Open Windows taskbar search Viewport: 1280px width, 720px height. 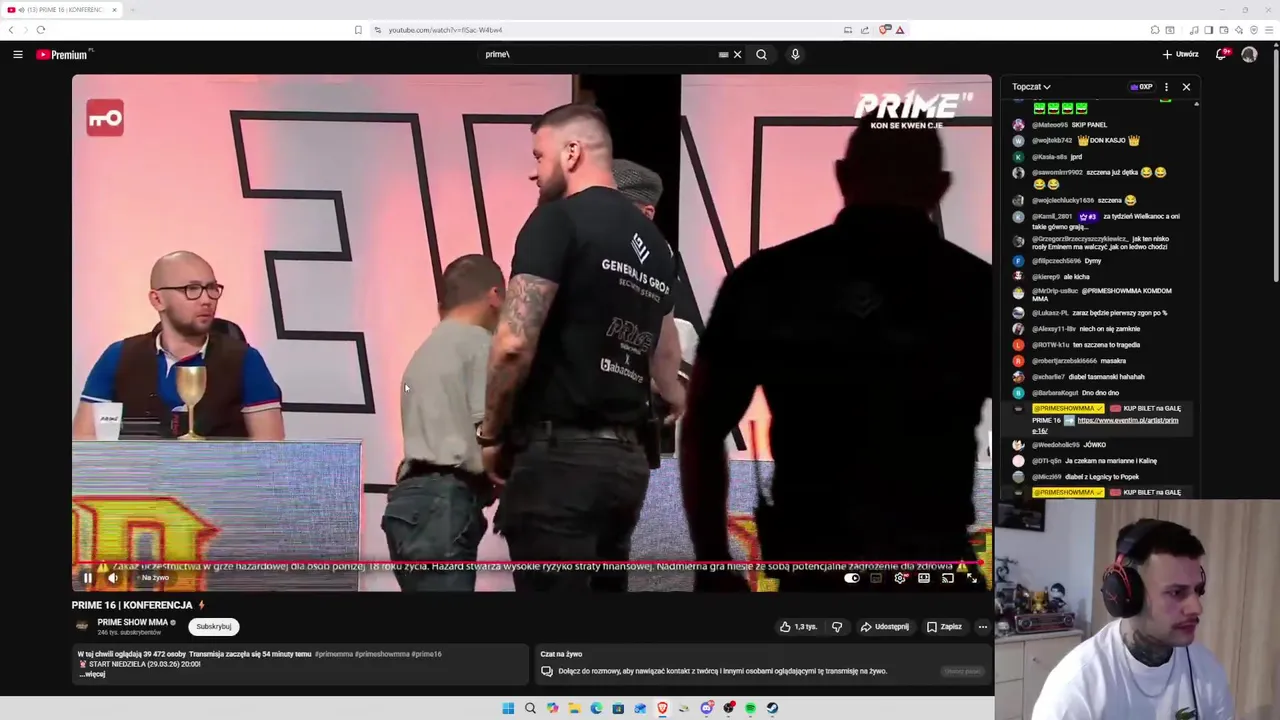tap(530, 708)
